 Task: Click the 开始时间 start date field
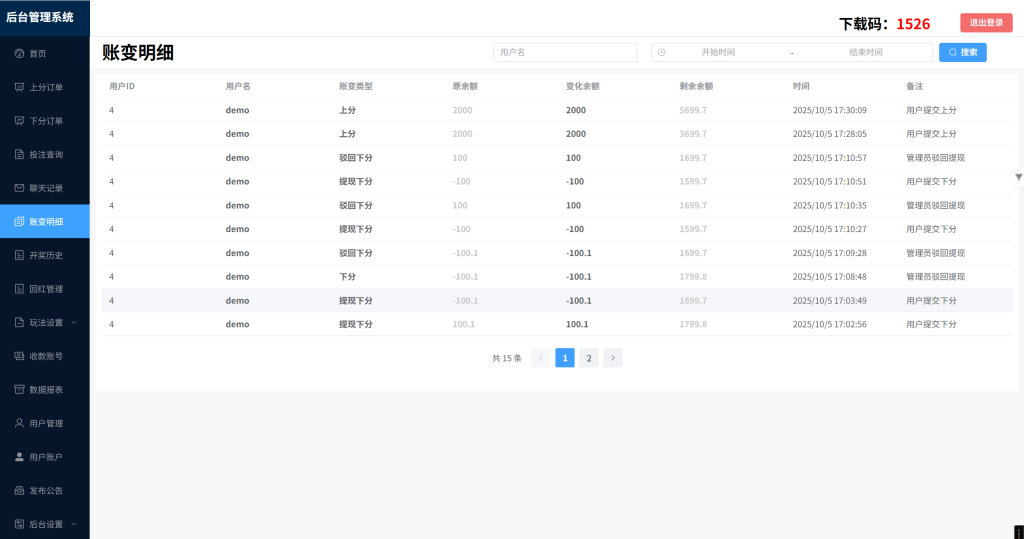click(x=719, y=52)
